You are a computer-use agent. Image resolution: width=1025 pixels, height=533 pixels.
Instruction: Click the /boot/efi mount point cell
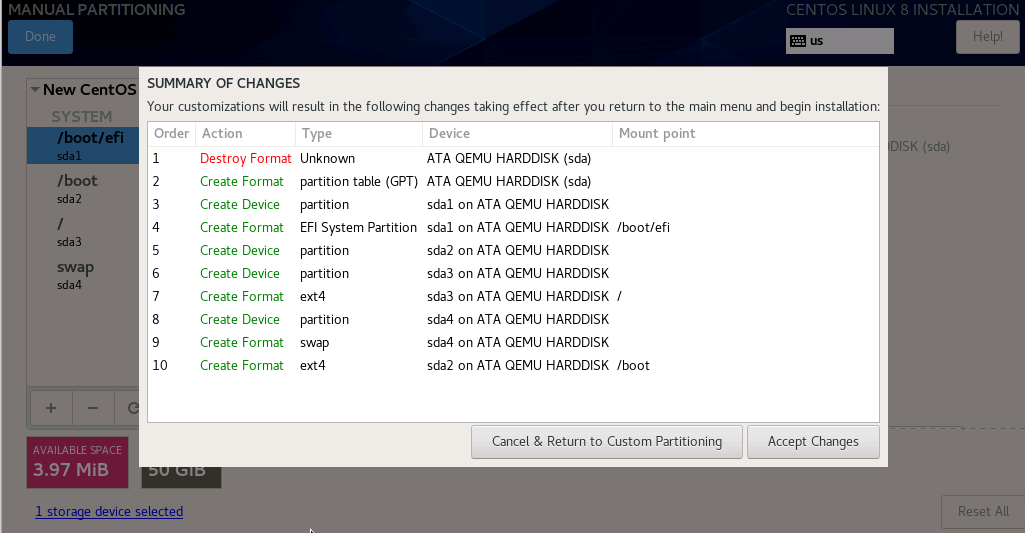643,228
